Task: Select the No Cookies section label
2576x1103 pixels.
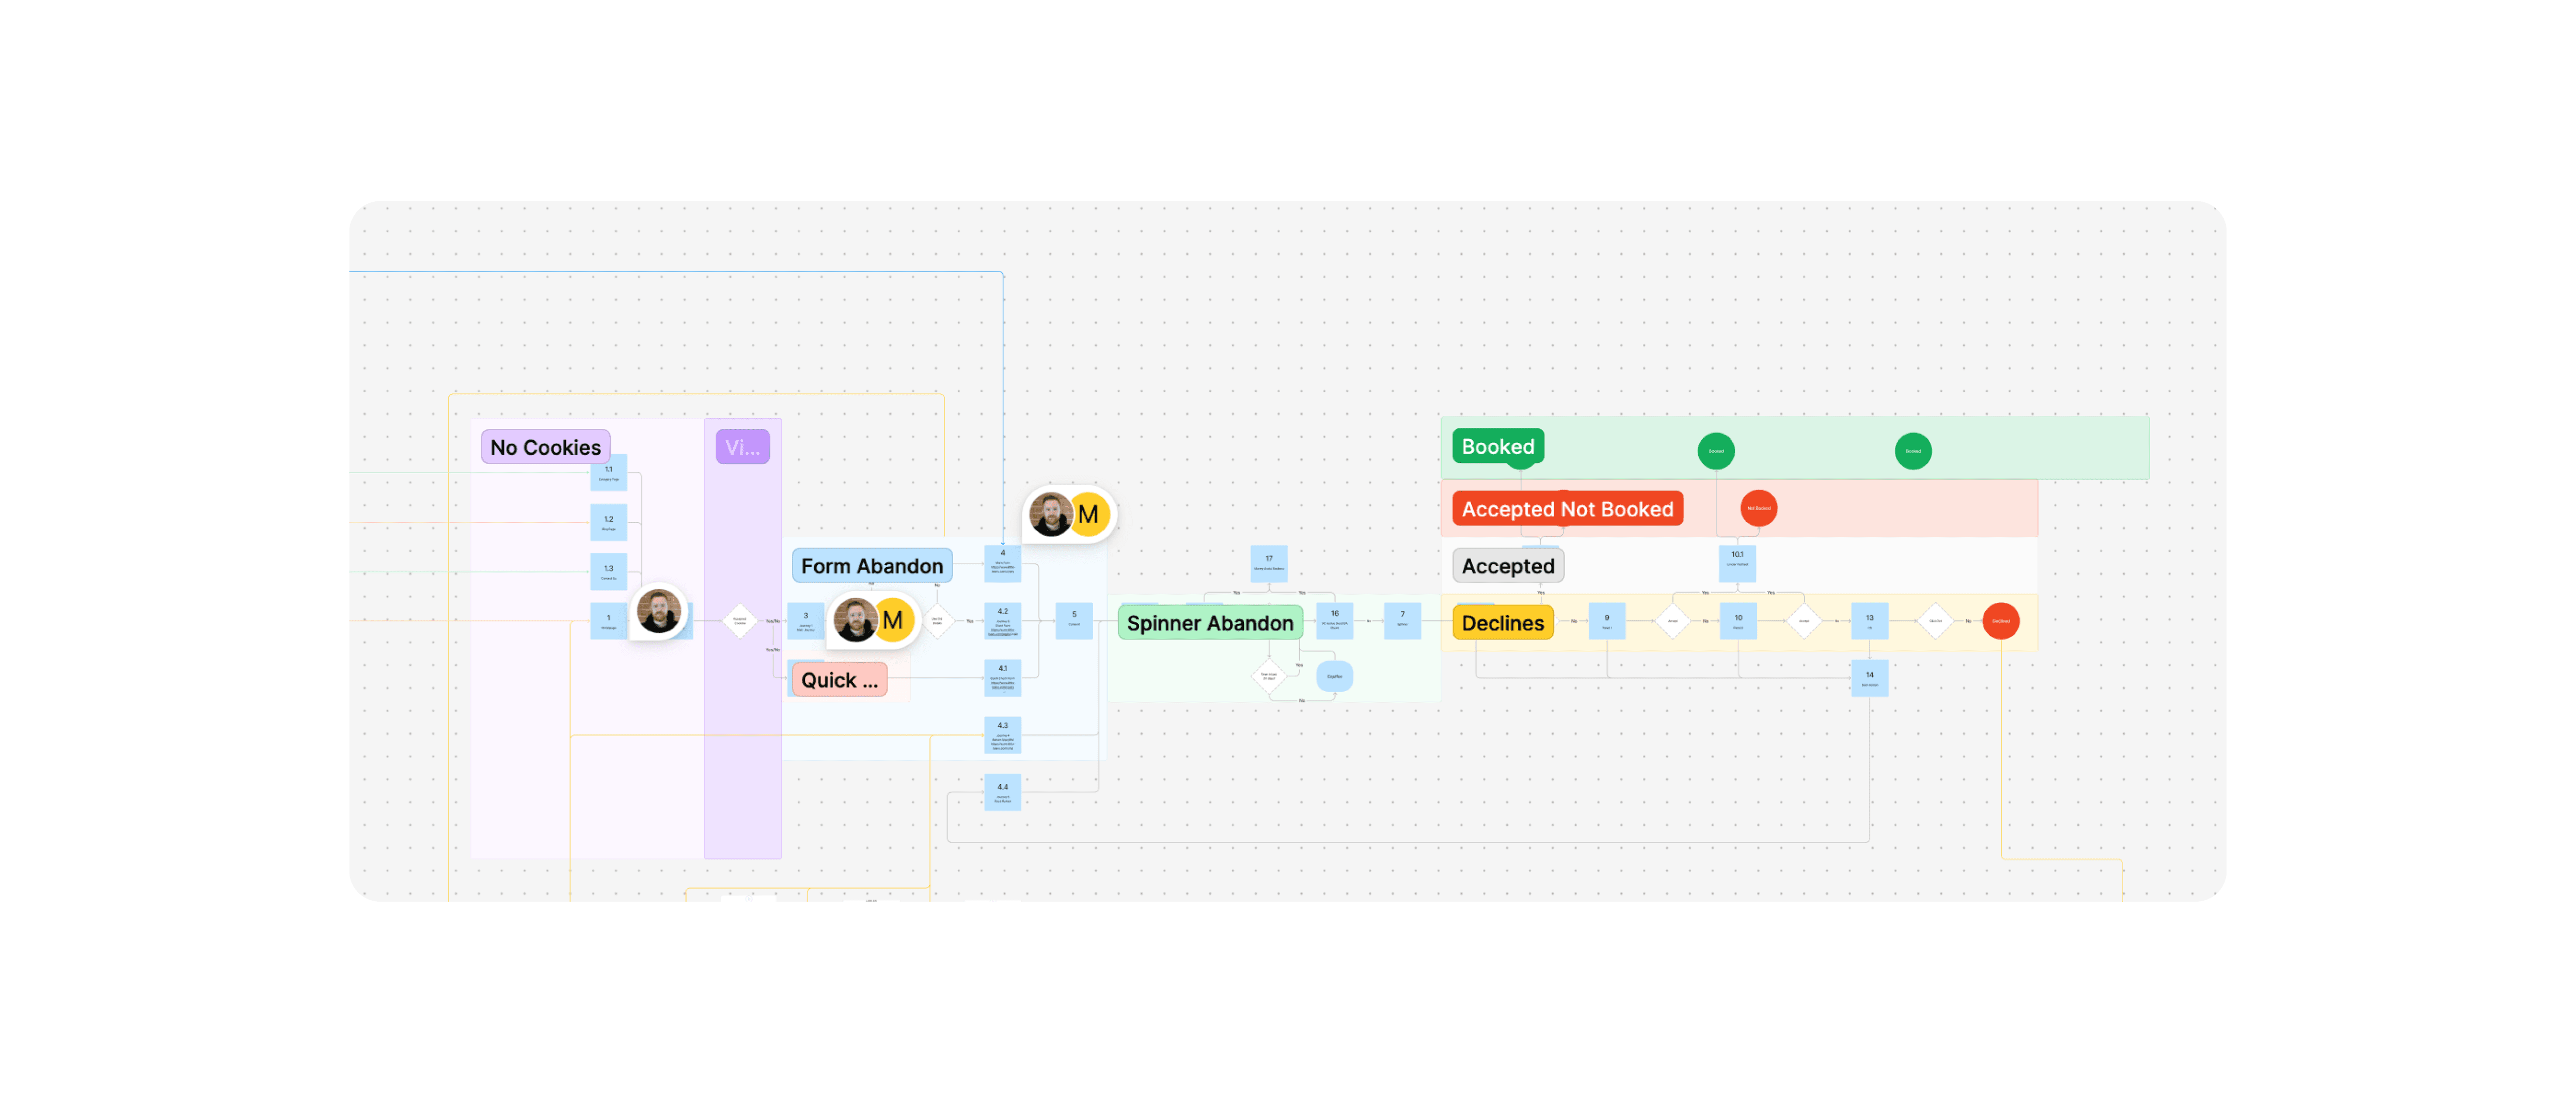Action: 545,447
